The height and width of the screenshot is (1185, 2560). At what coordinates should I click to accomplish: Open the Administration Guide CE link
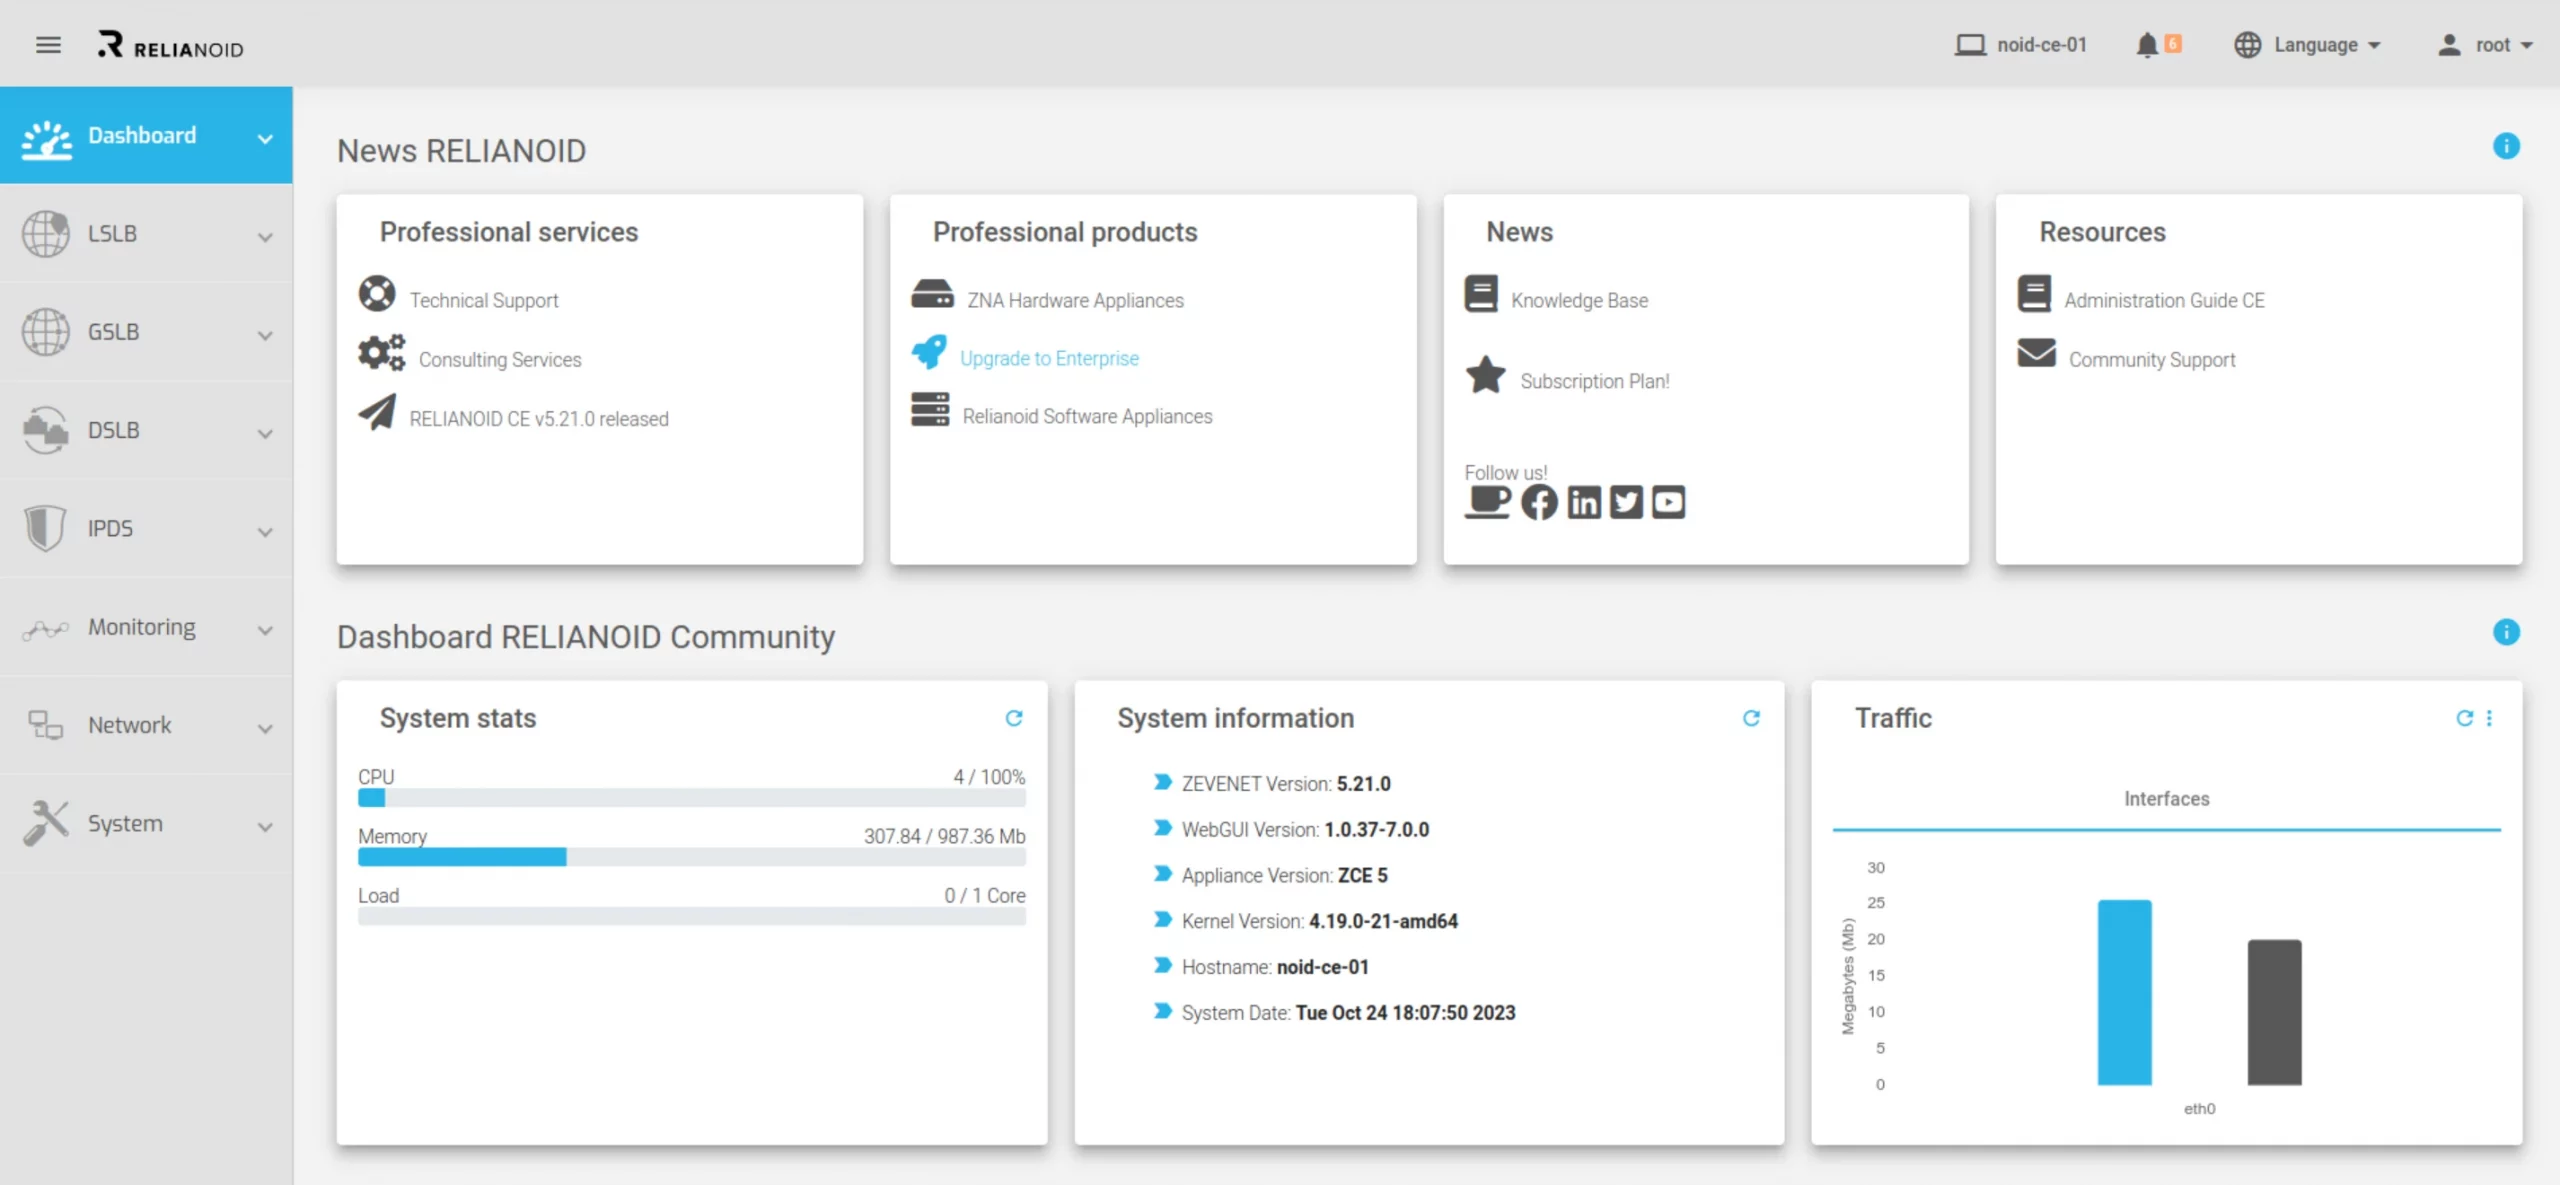pos(2164,300)
